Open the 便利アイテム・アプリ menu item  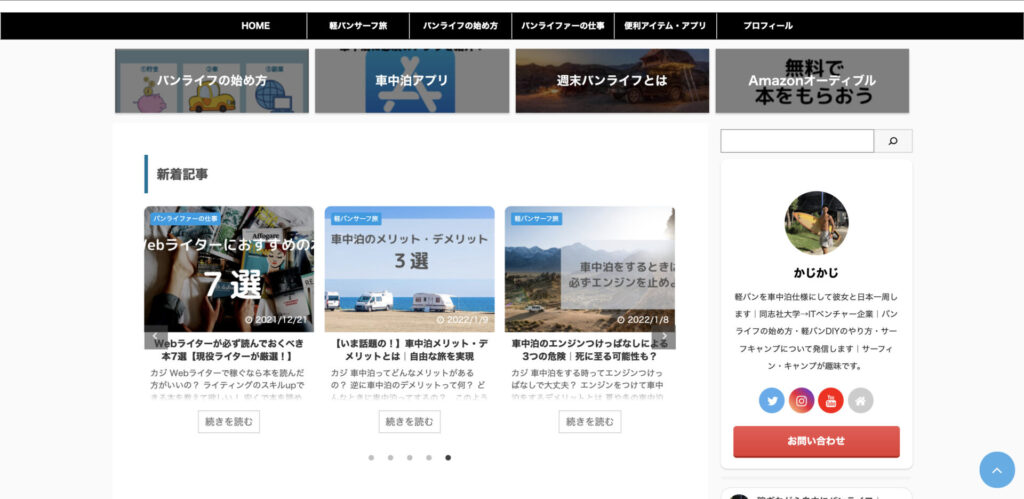[665, 26]
